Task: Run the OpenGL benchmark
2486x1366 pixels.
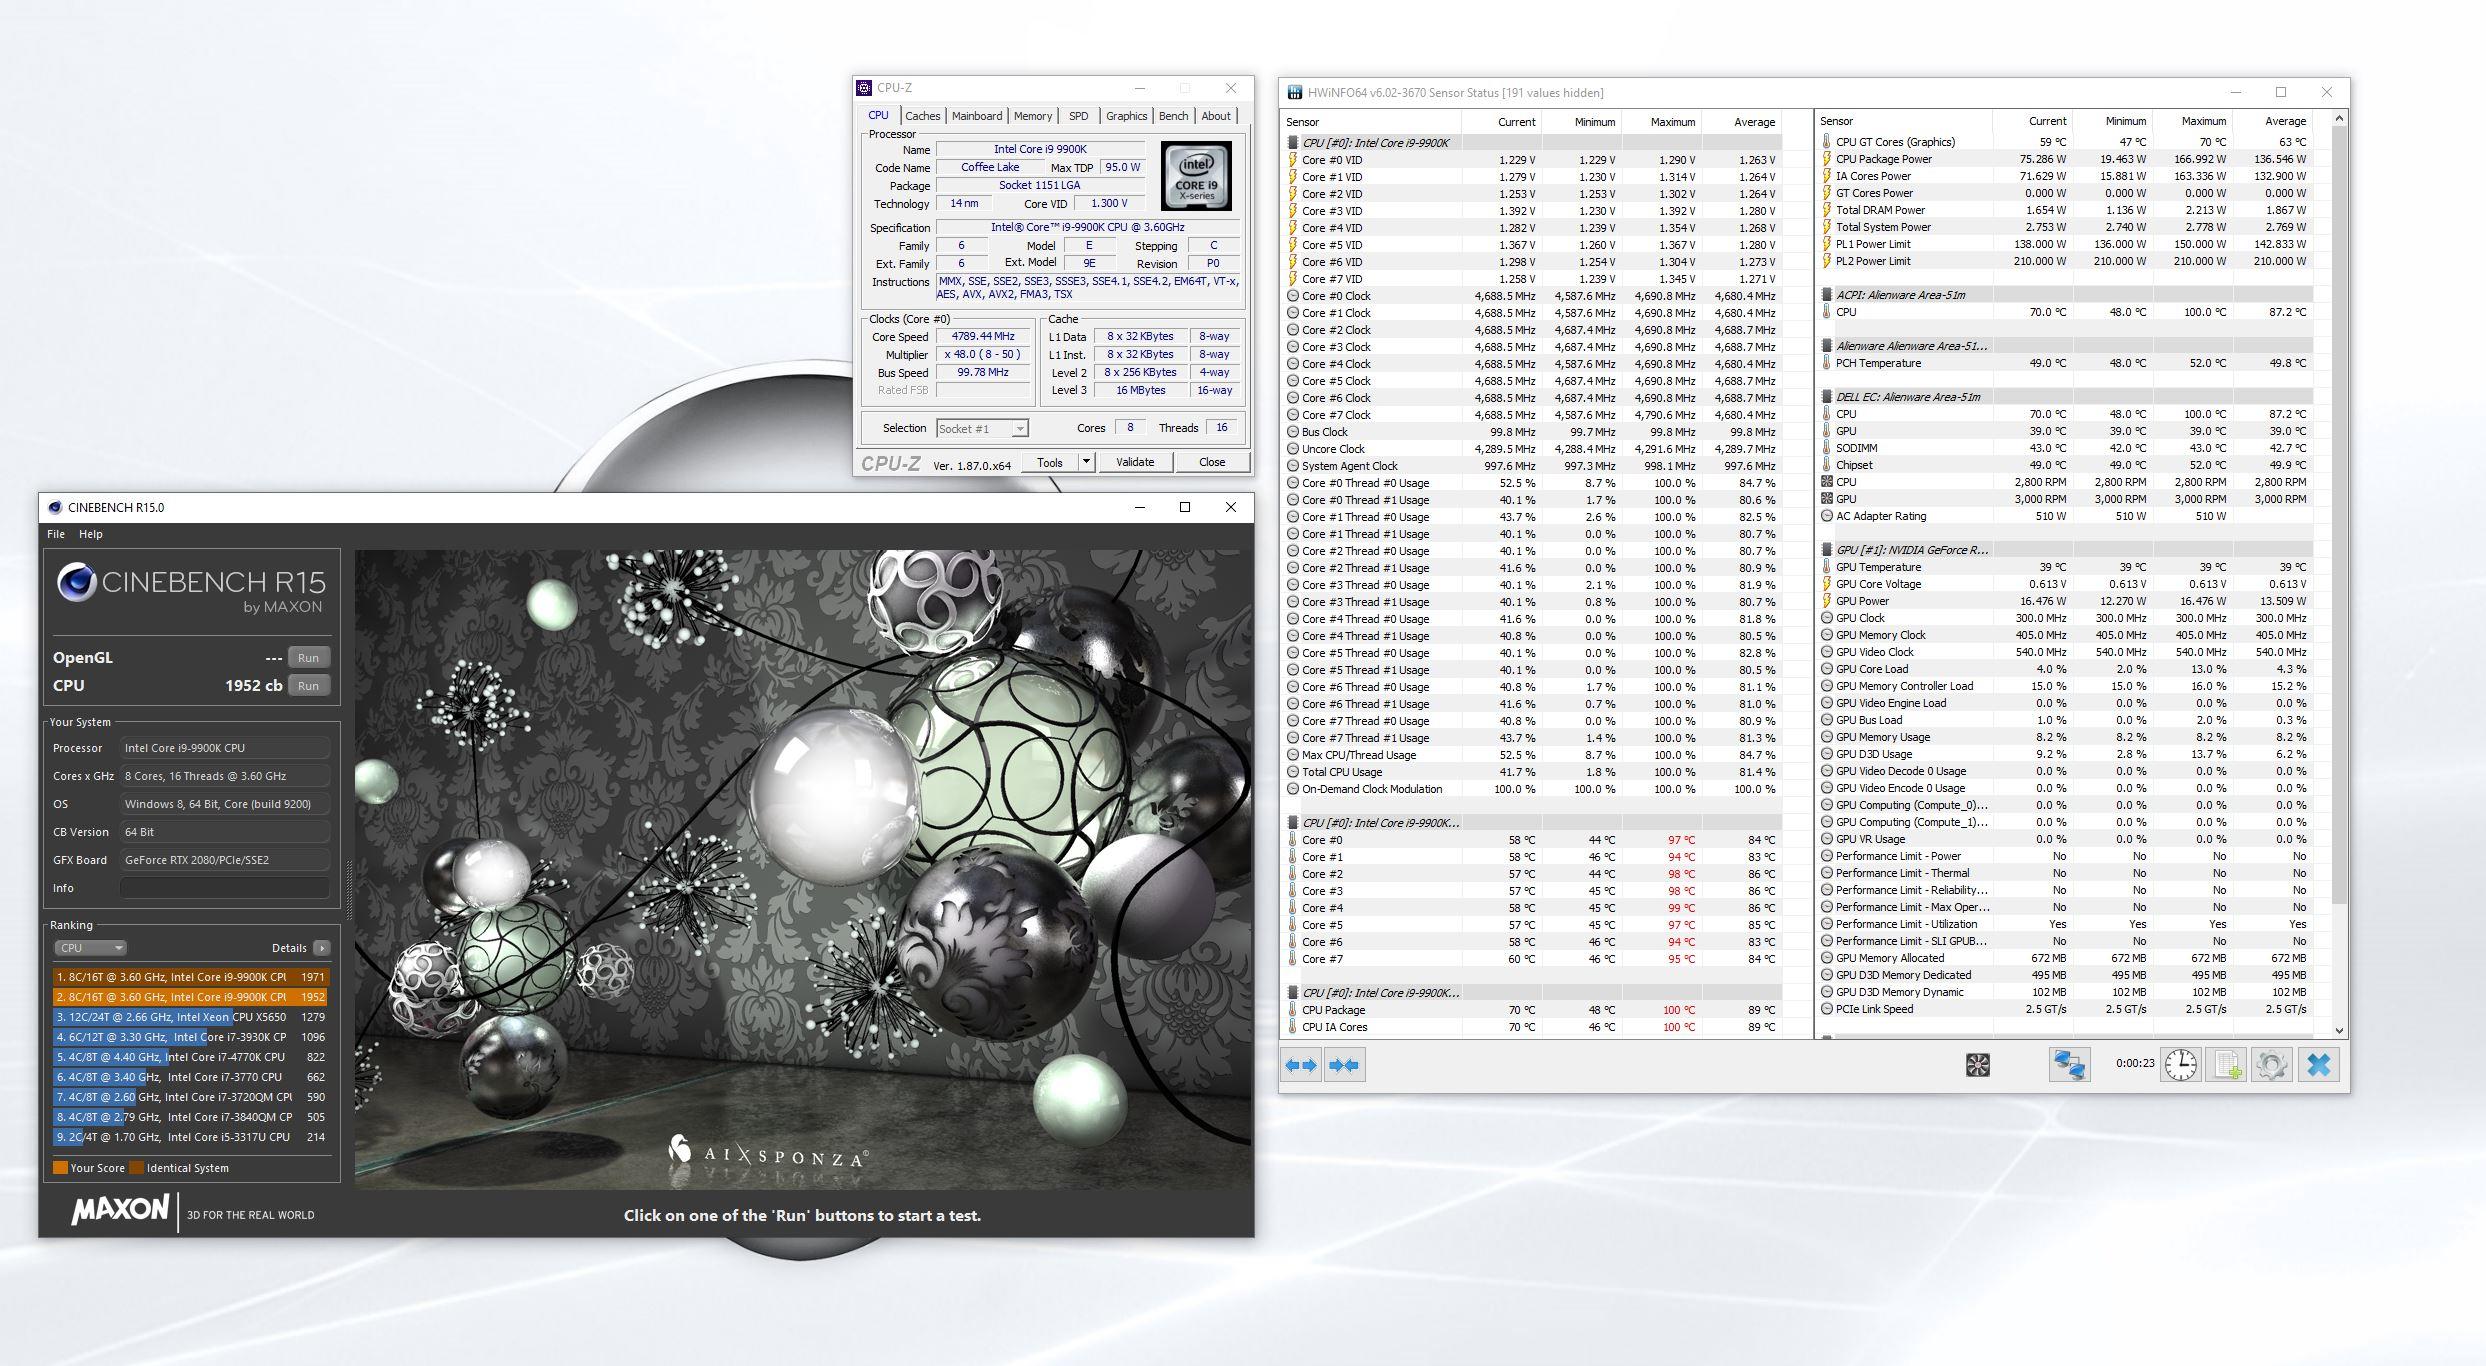Action: pos(308,658)
